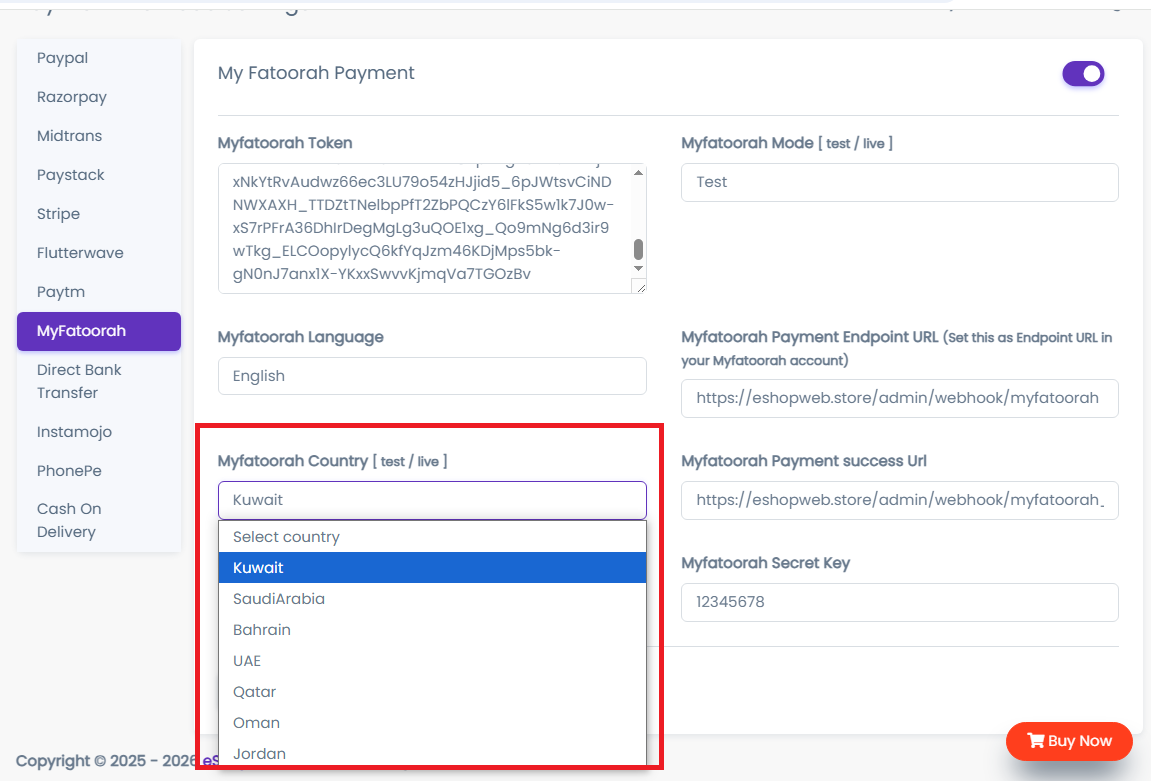
Task: Go to the Paystack settings
Action: pos(70,175)
